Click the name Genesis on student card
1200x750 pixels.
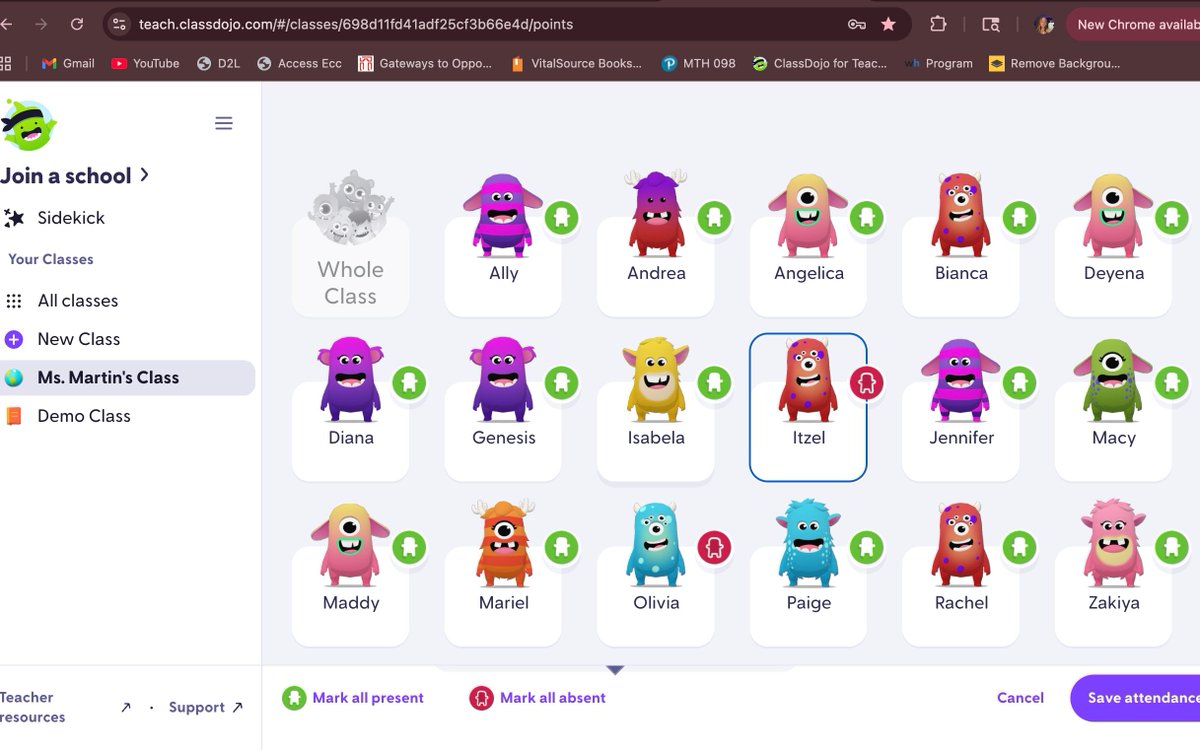504,438
